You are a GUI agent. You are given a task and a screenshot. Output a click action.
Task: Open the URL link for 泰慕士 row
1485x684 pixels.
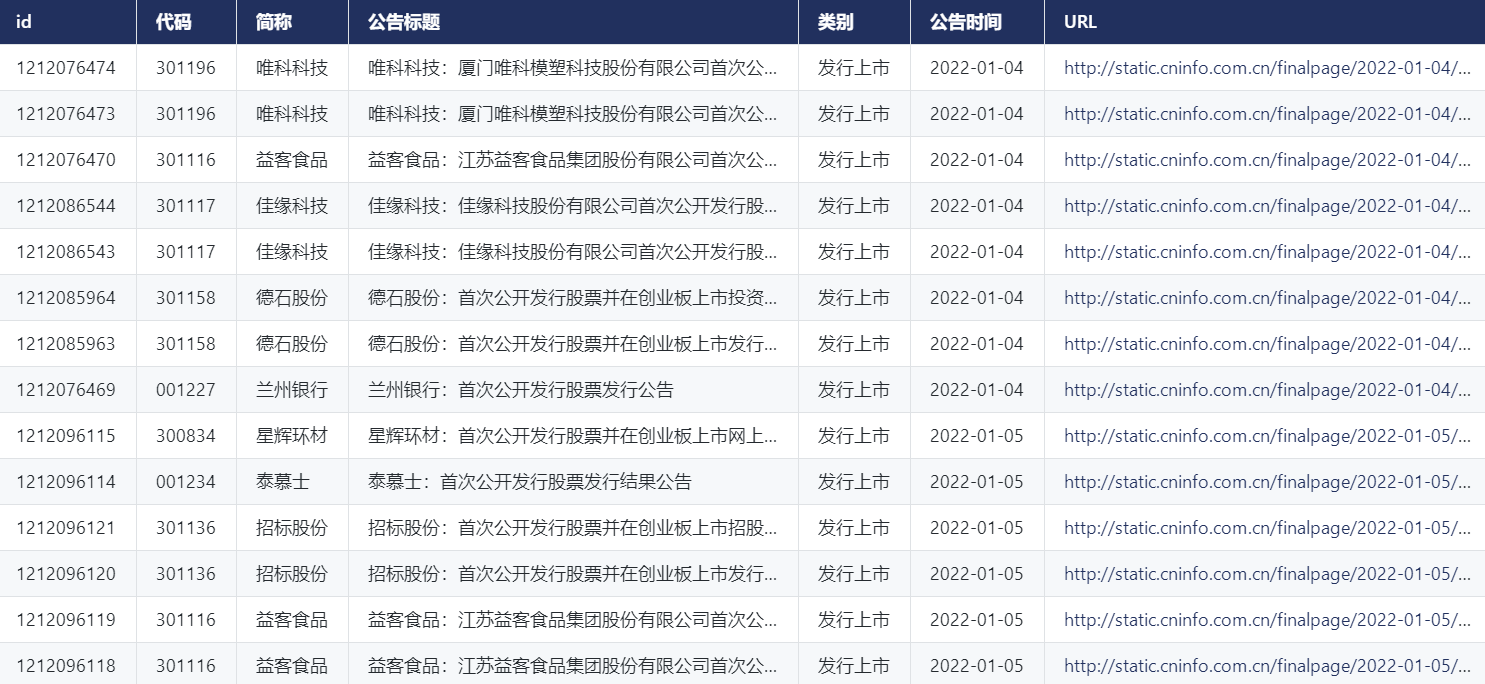[x=1267, y=482]
